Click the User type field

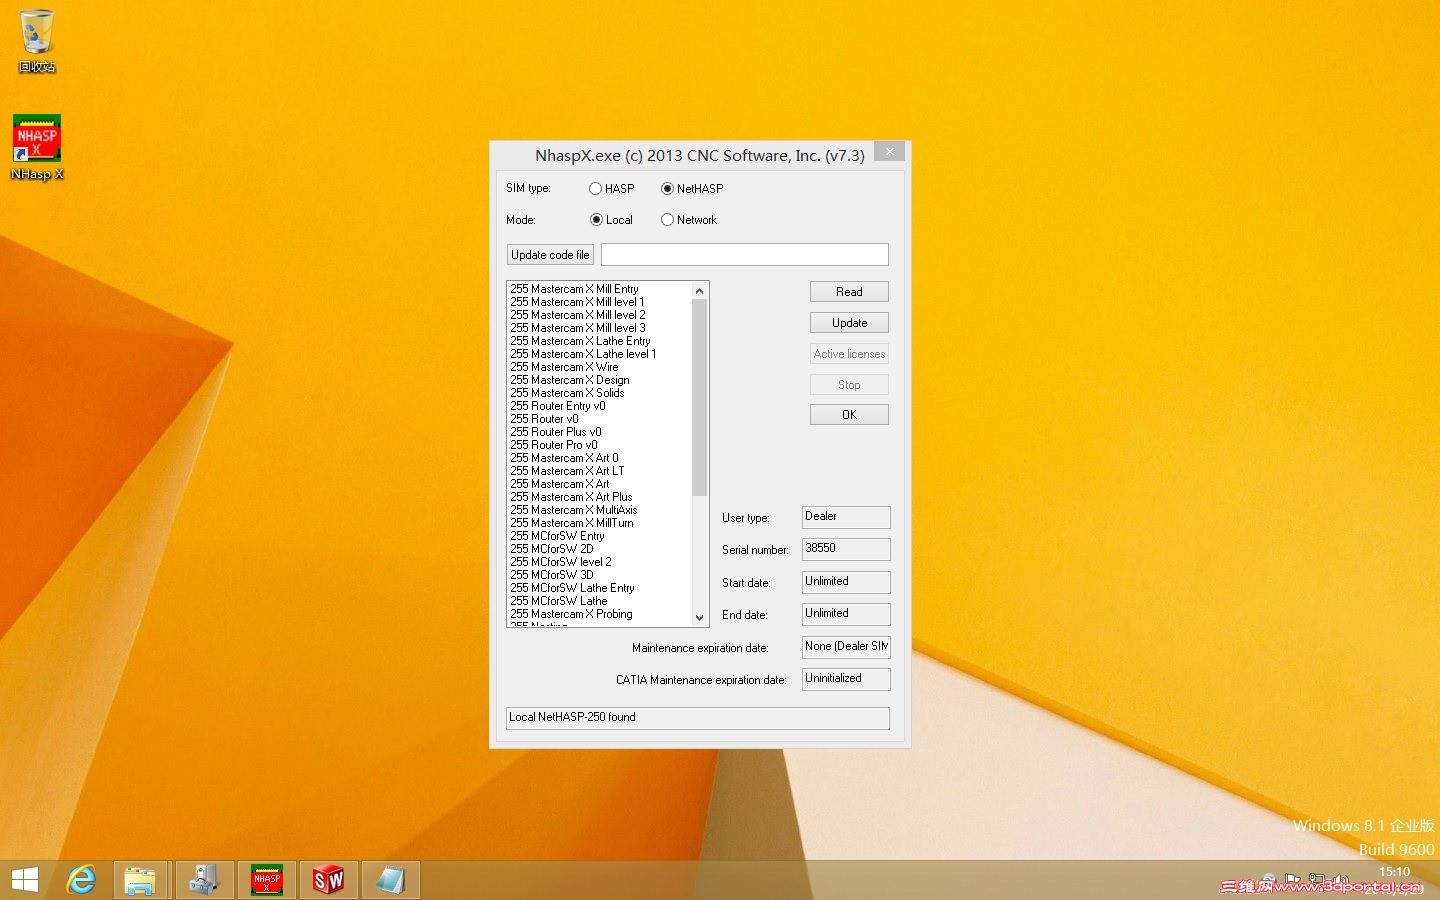(846, 517)
